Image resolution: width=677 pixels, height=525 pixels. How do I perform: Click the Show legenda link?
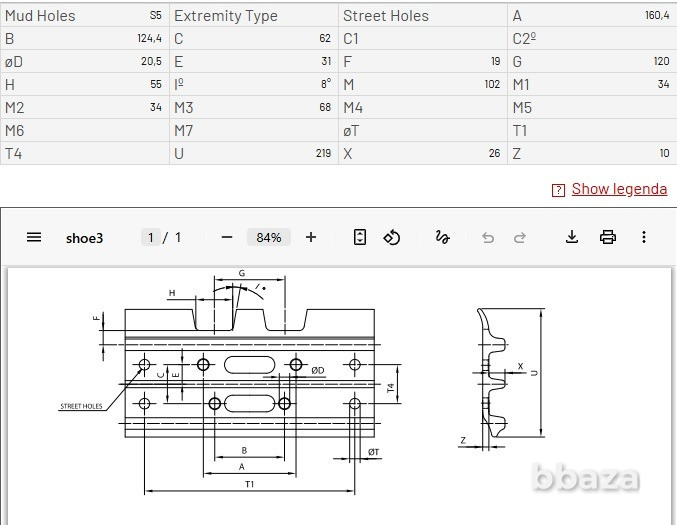pyautogui.click(x=619, y=189)
